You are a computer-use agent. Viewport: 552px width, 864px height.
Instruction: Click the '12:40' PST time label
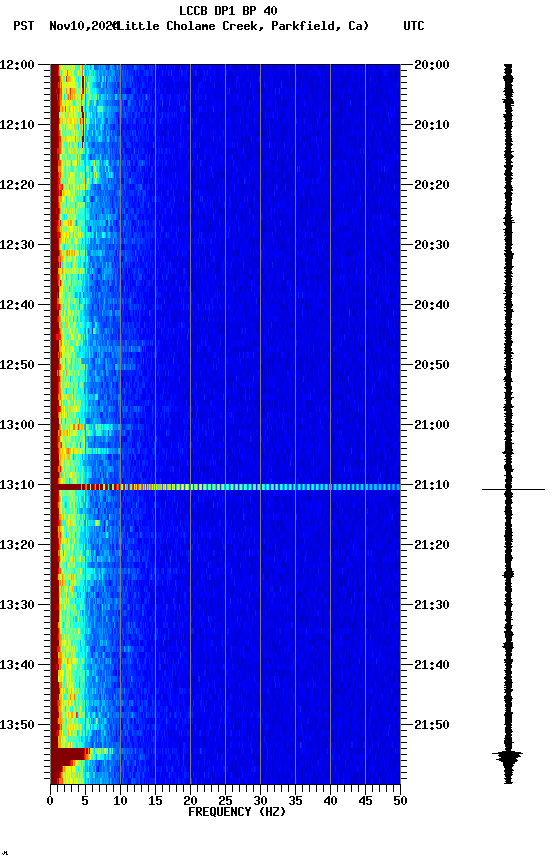[17, 305]
